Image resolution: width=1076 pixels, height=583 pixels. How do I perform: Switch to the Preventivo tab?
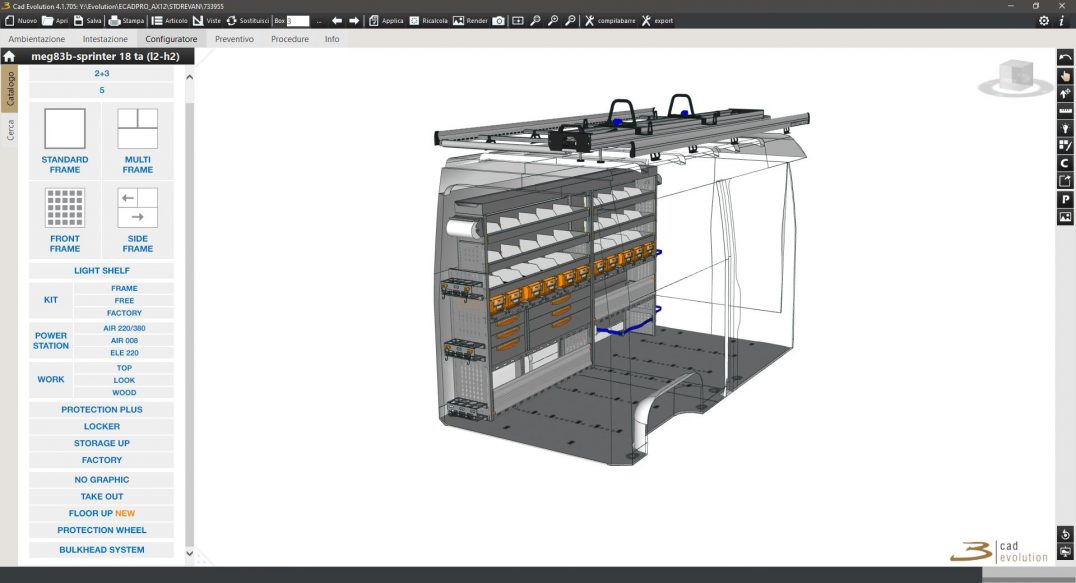234,39
